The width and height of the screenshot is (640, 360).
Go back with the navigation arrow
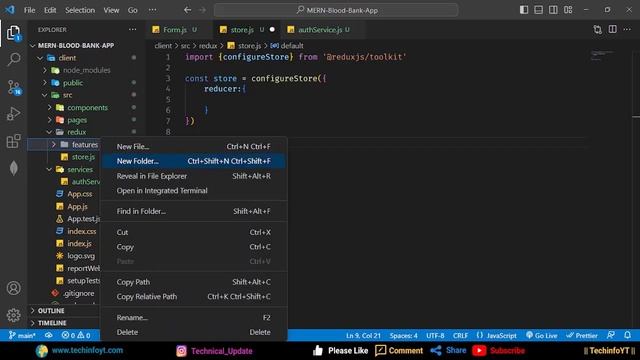[x=187, y=10]
